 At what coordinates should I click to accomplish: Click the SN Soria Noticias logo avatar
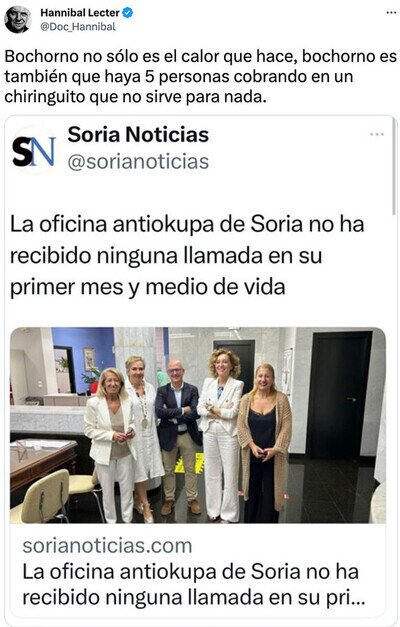point(33,151)
